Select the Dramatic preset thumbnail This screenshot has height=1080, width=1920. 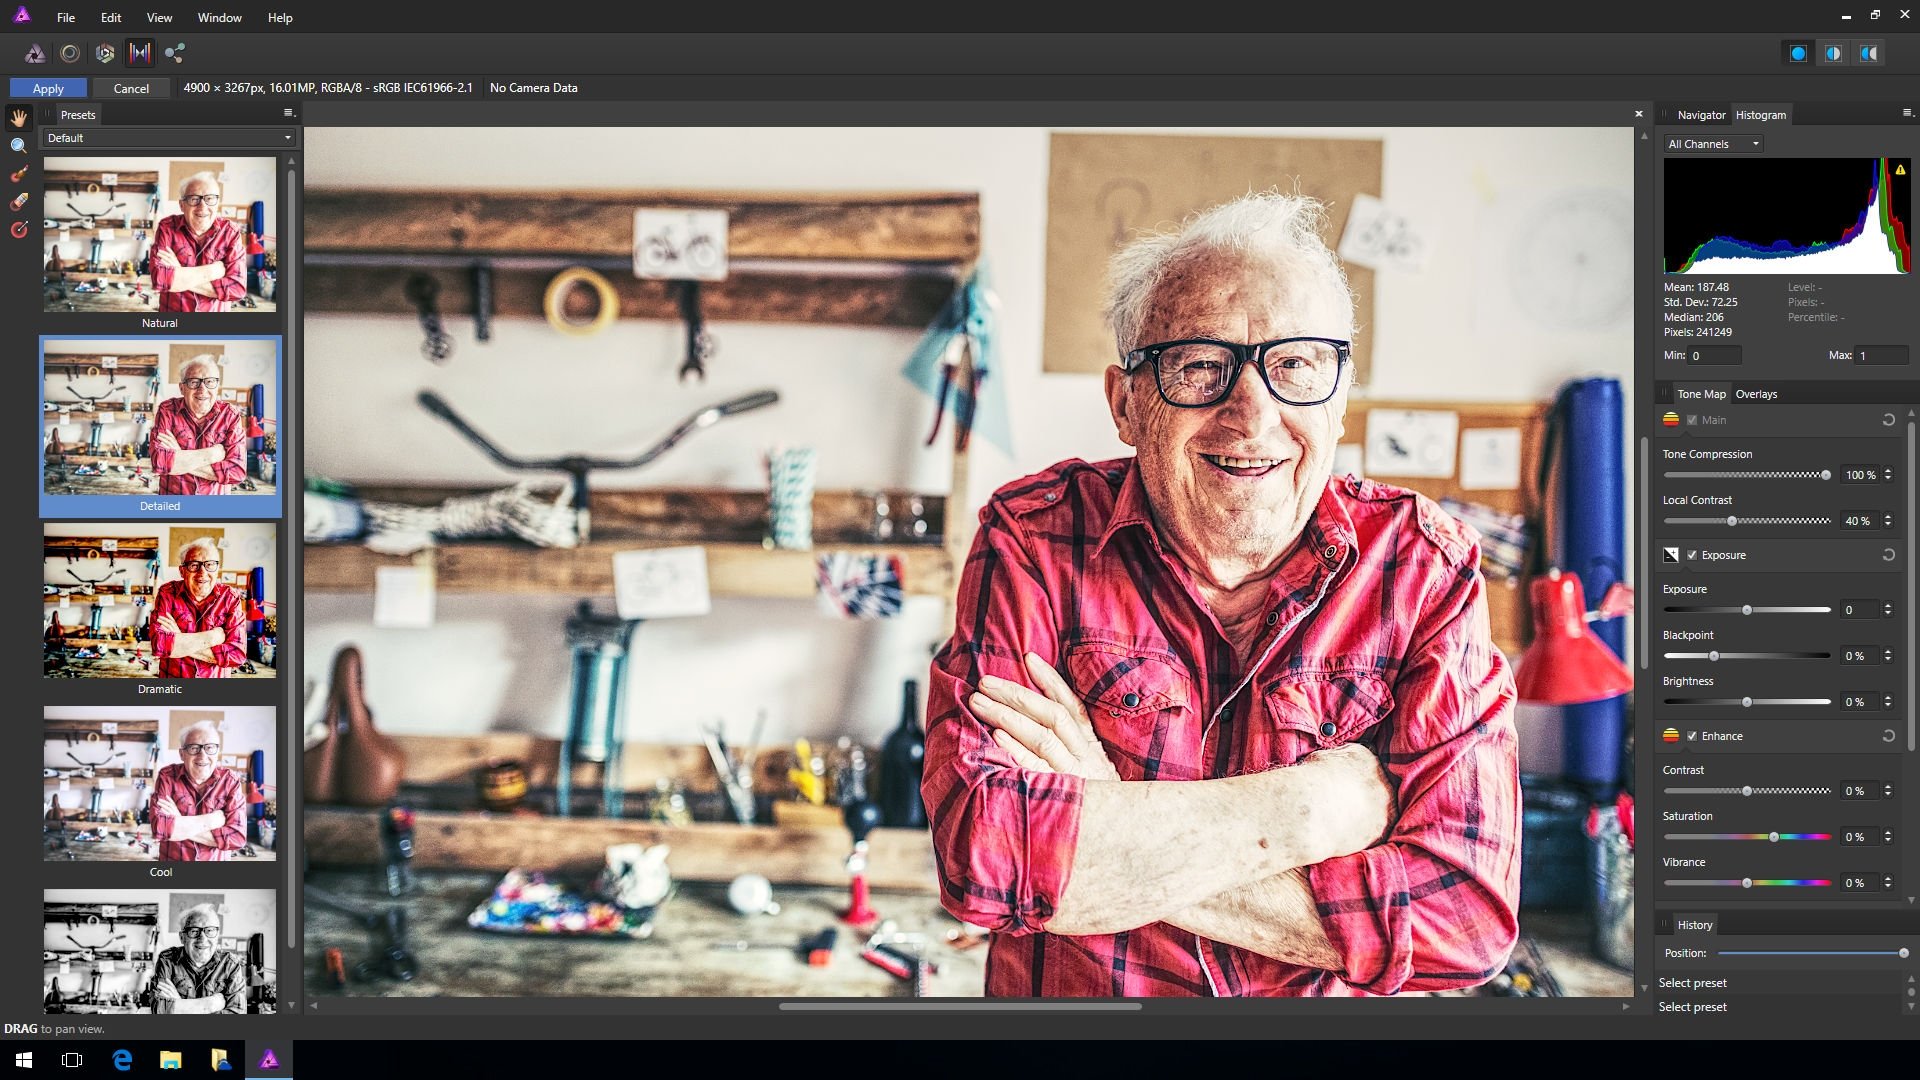[x=159, y=600]
